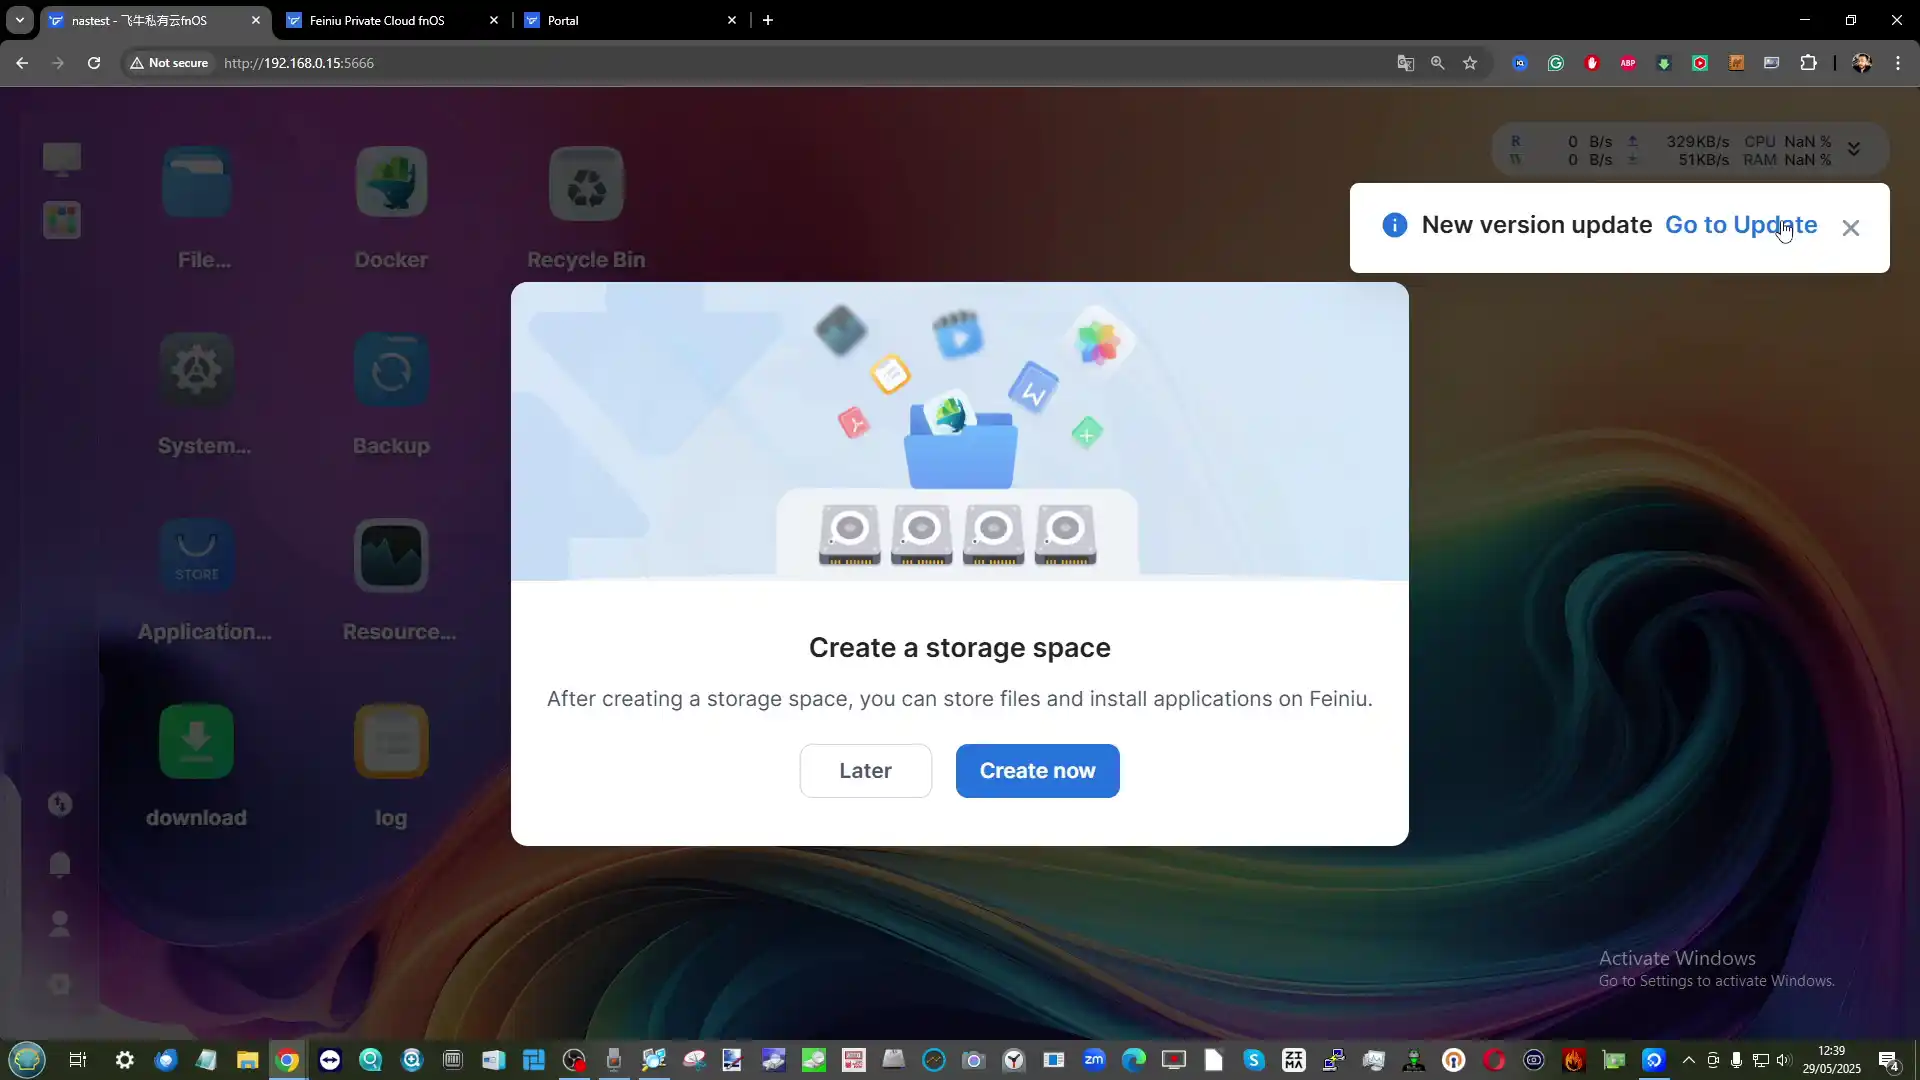Open the Windows notification center icon

click(x=1889, y=1060)
